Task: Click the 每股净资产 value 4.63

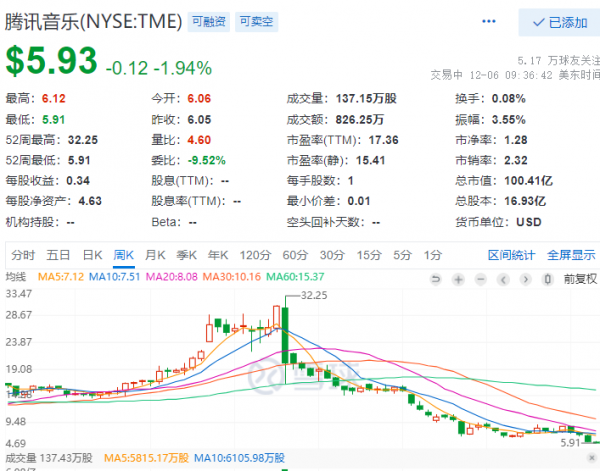Action: [90, 201]
